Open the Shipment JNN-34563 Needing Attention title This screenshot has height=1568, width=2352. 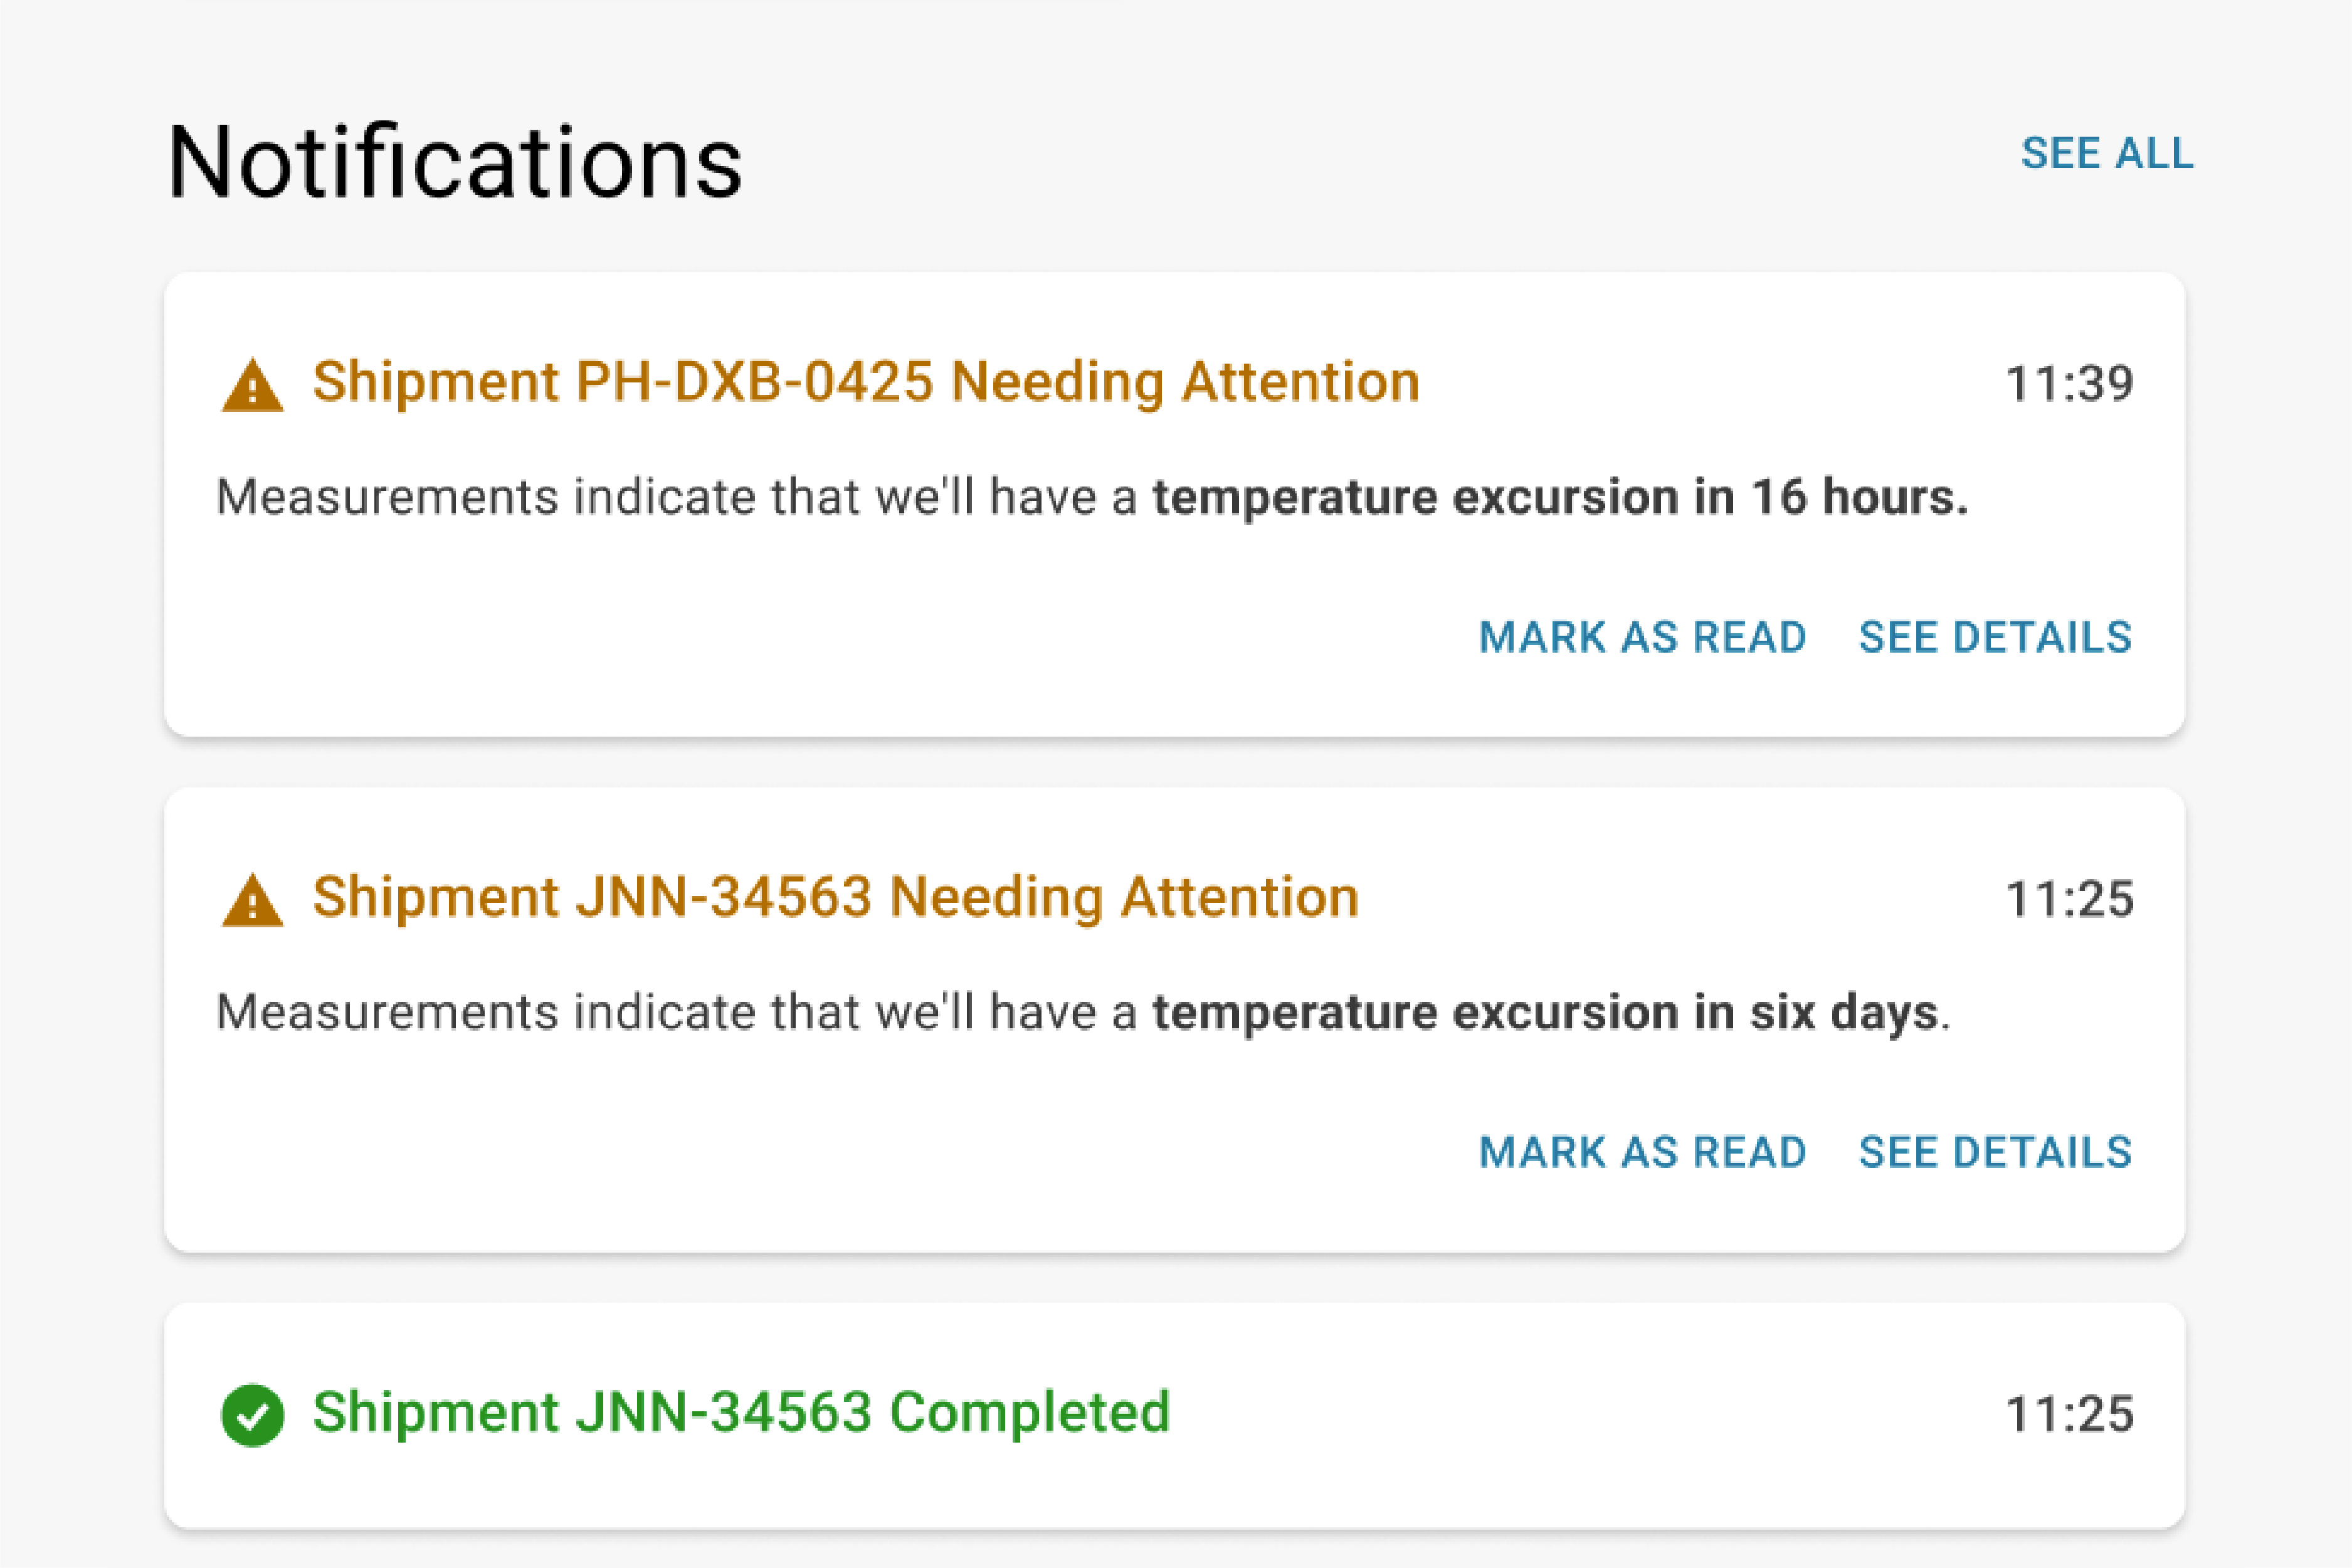(836, 897)
